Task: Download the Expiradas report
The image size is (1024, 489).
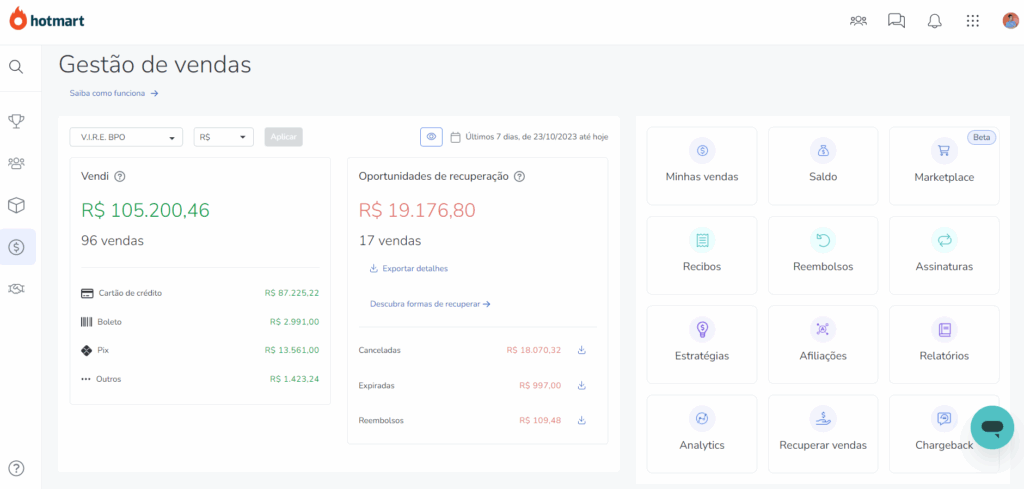Action: coord(582,385)
